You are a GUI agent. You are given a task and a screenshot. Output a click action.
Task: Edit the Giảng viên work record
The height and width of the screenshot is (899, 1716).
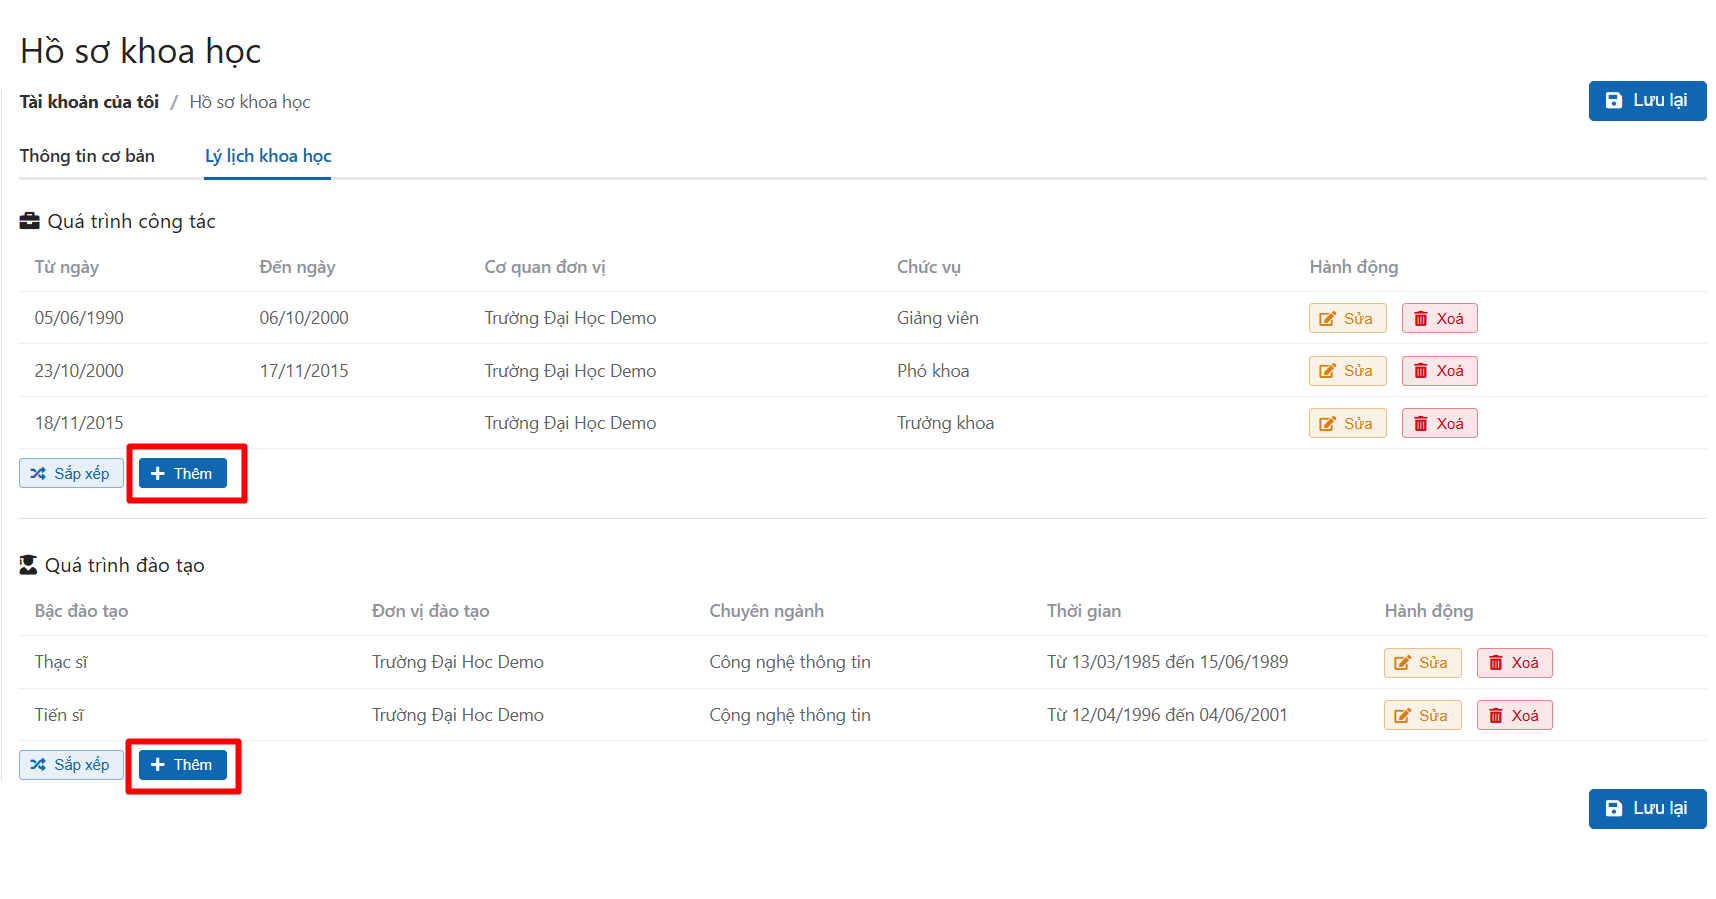1346,318
